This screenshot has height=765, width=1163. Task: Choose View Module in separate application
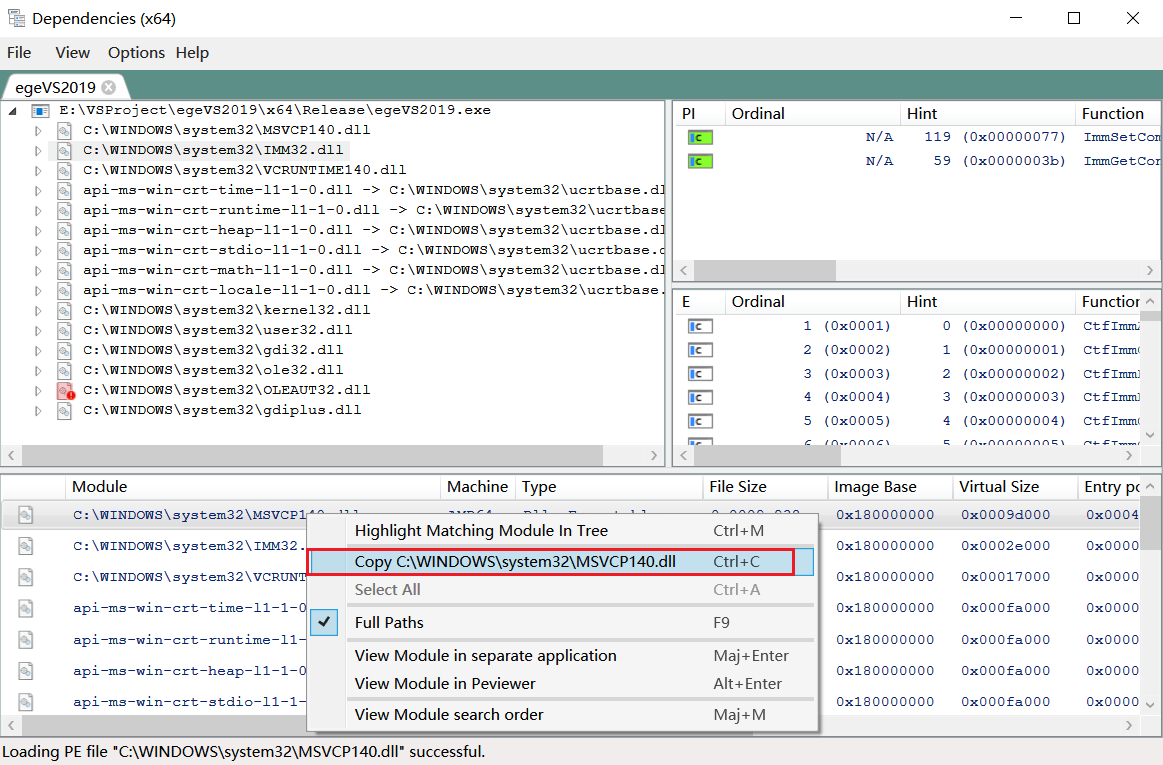562,656
